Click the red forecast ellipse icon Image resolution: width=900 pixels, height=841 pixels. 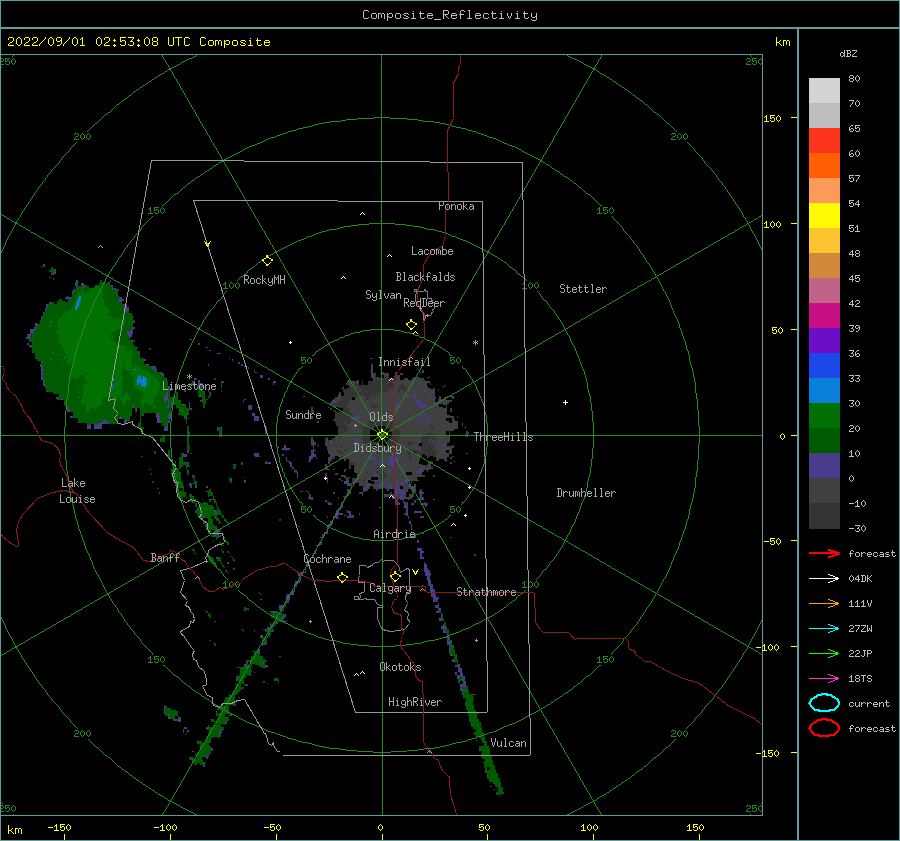(x=824, y=728)
